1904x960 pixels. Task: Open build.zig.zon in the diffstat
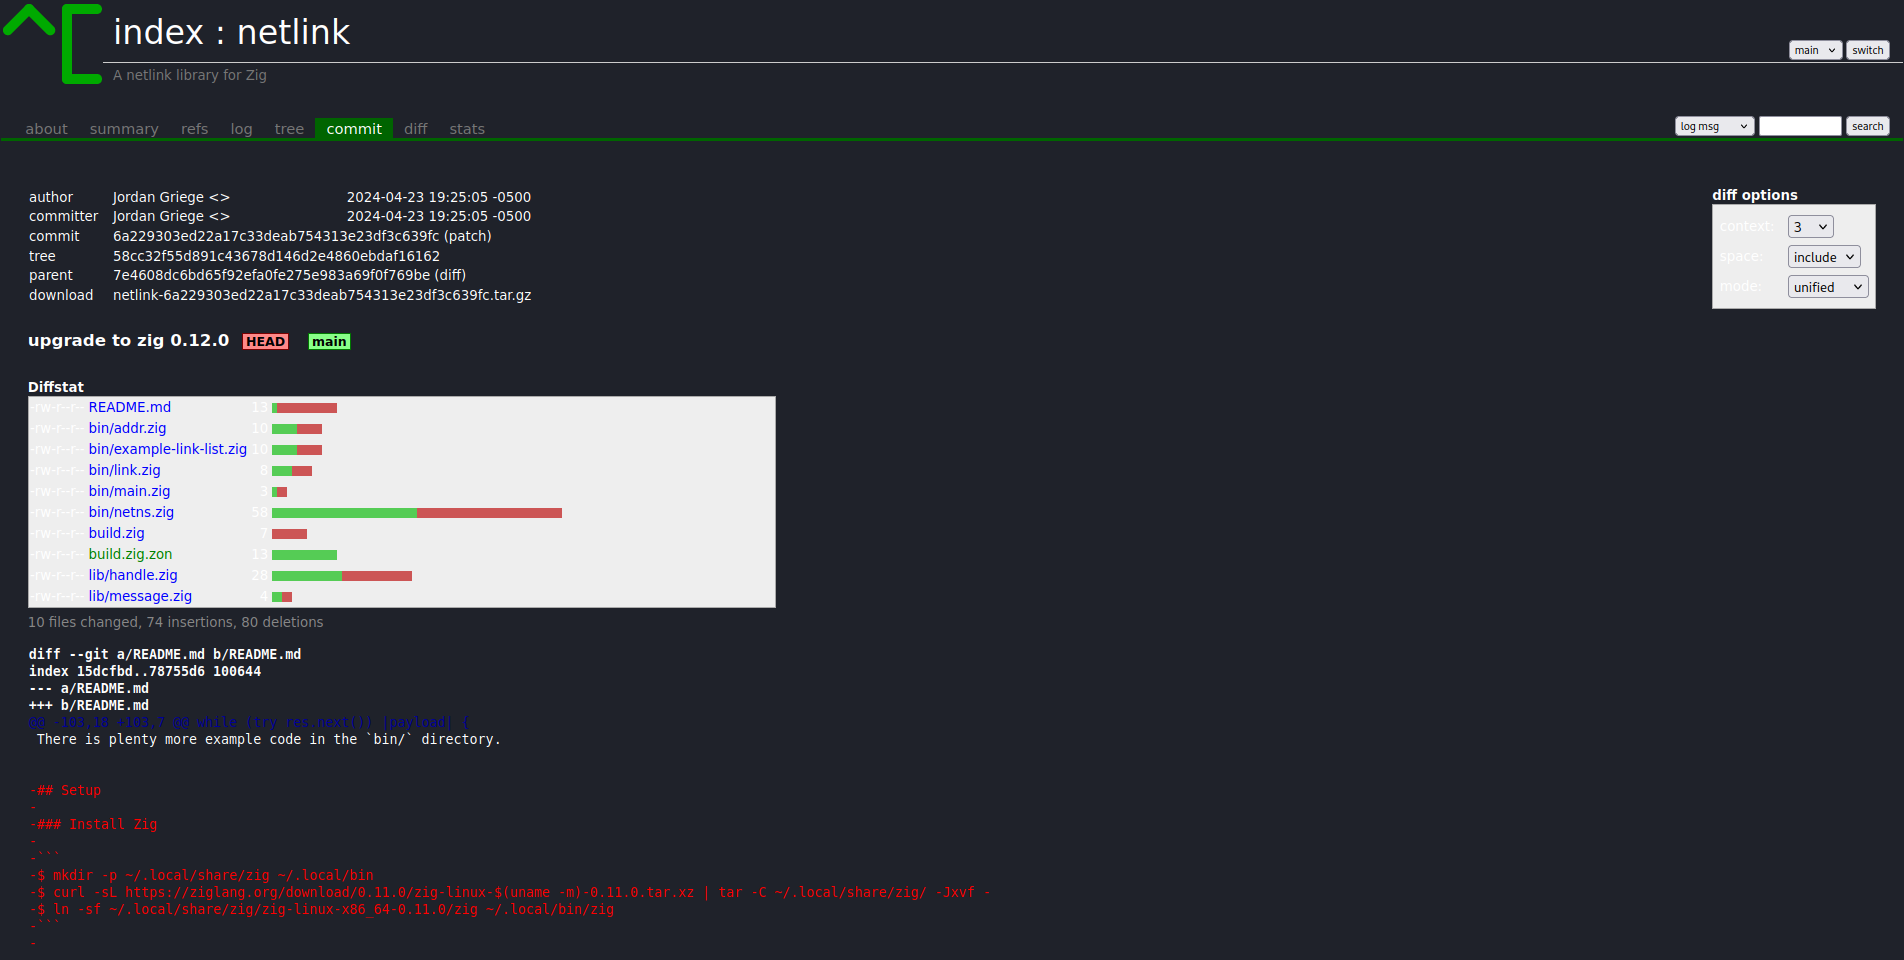click(x=130, y=554)
